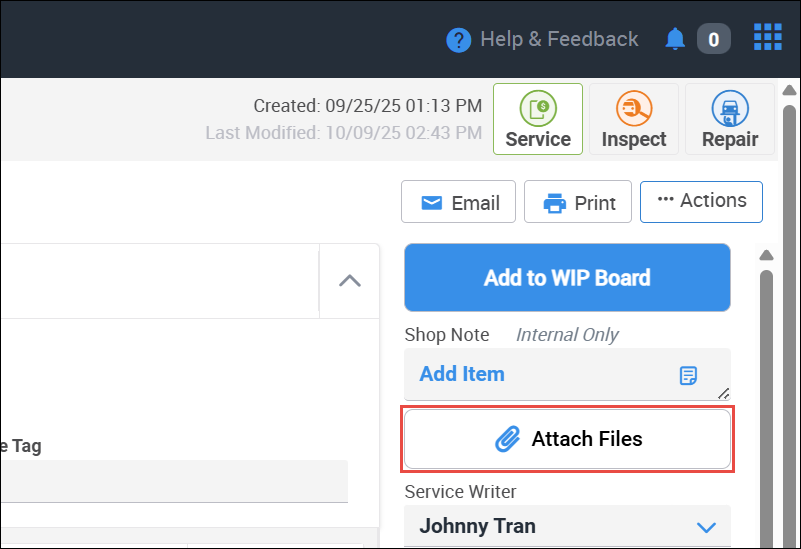Viewport: 801px width, 549px height.
Task: Click the Print button
Action: click(x=578, y=202)
